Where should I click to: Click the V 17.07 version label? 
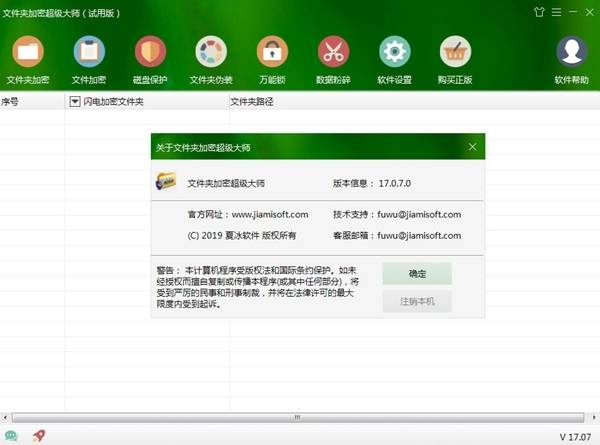[x=575, y=437]
